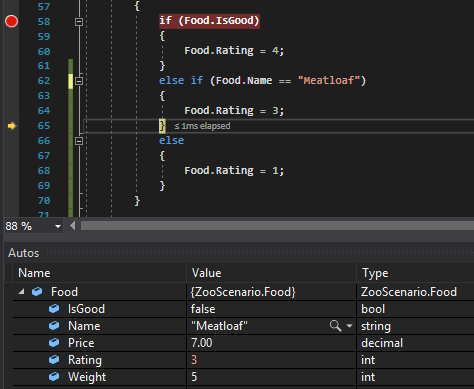Select the Price property icon
This screenshot has width=474, height=389.
pyautogui.click(x=54, y=343)
